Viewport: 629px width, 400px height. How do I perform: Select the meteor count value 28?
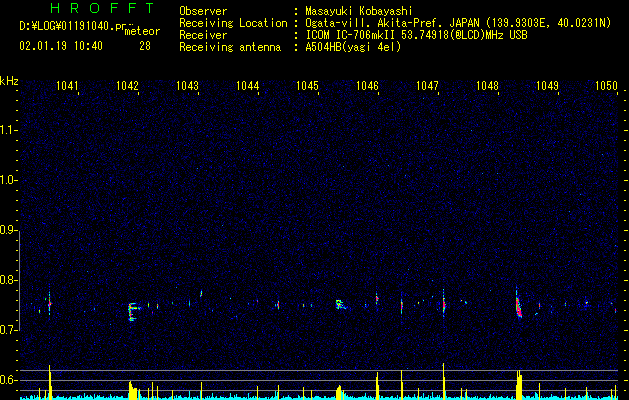click(145, 46)
